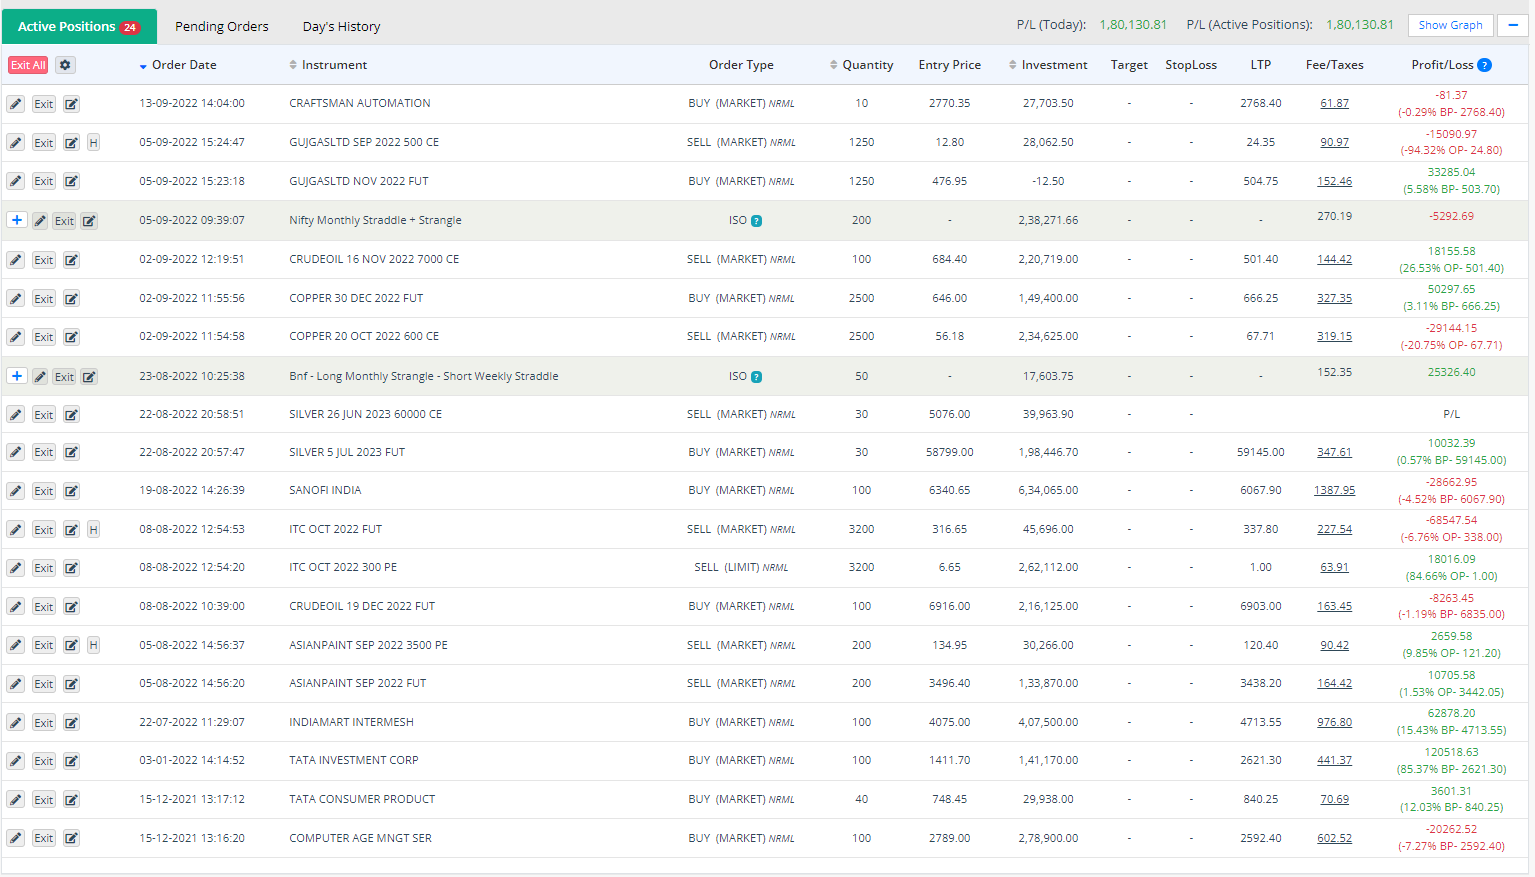Open note edit icon for CRAFTSMAN AUTOMATION
The height and width of the screenshot is (877, 1535).
72,104
